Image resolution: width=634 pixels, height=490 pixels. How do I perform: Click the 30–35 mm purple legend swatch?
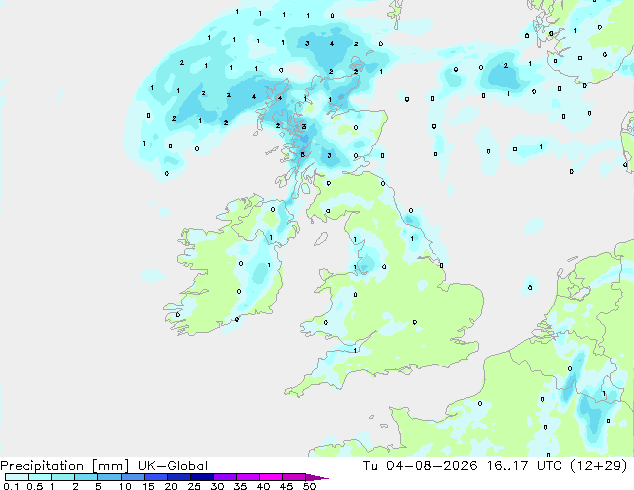pos(224,477)
